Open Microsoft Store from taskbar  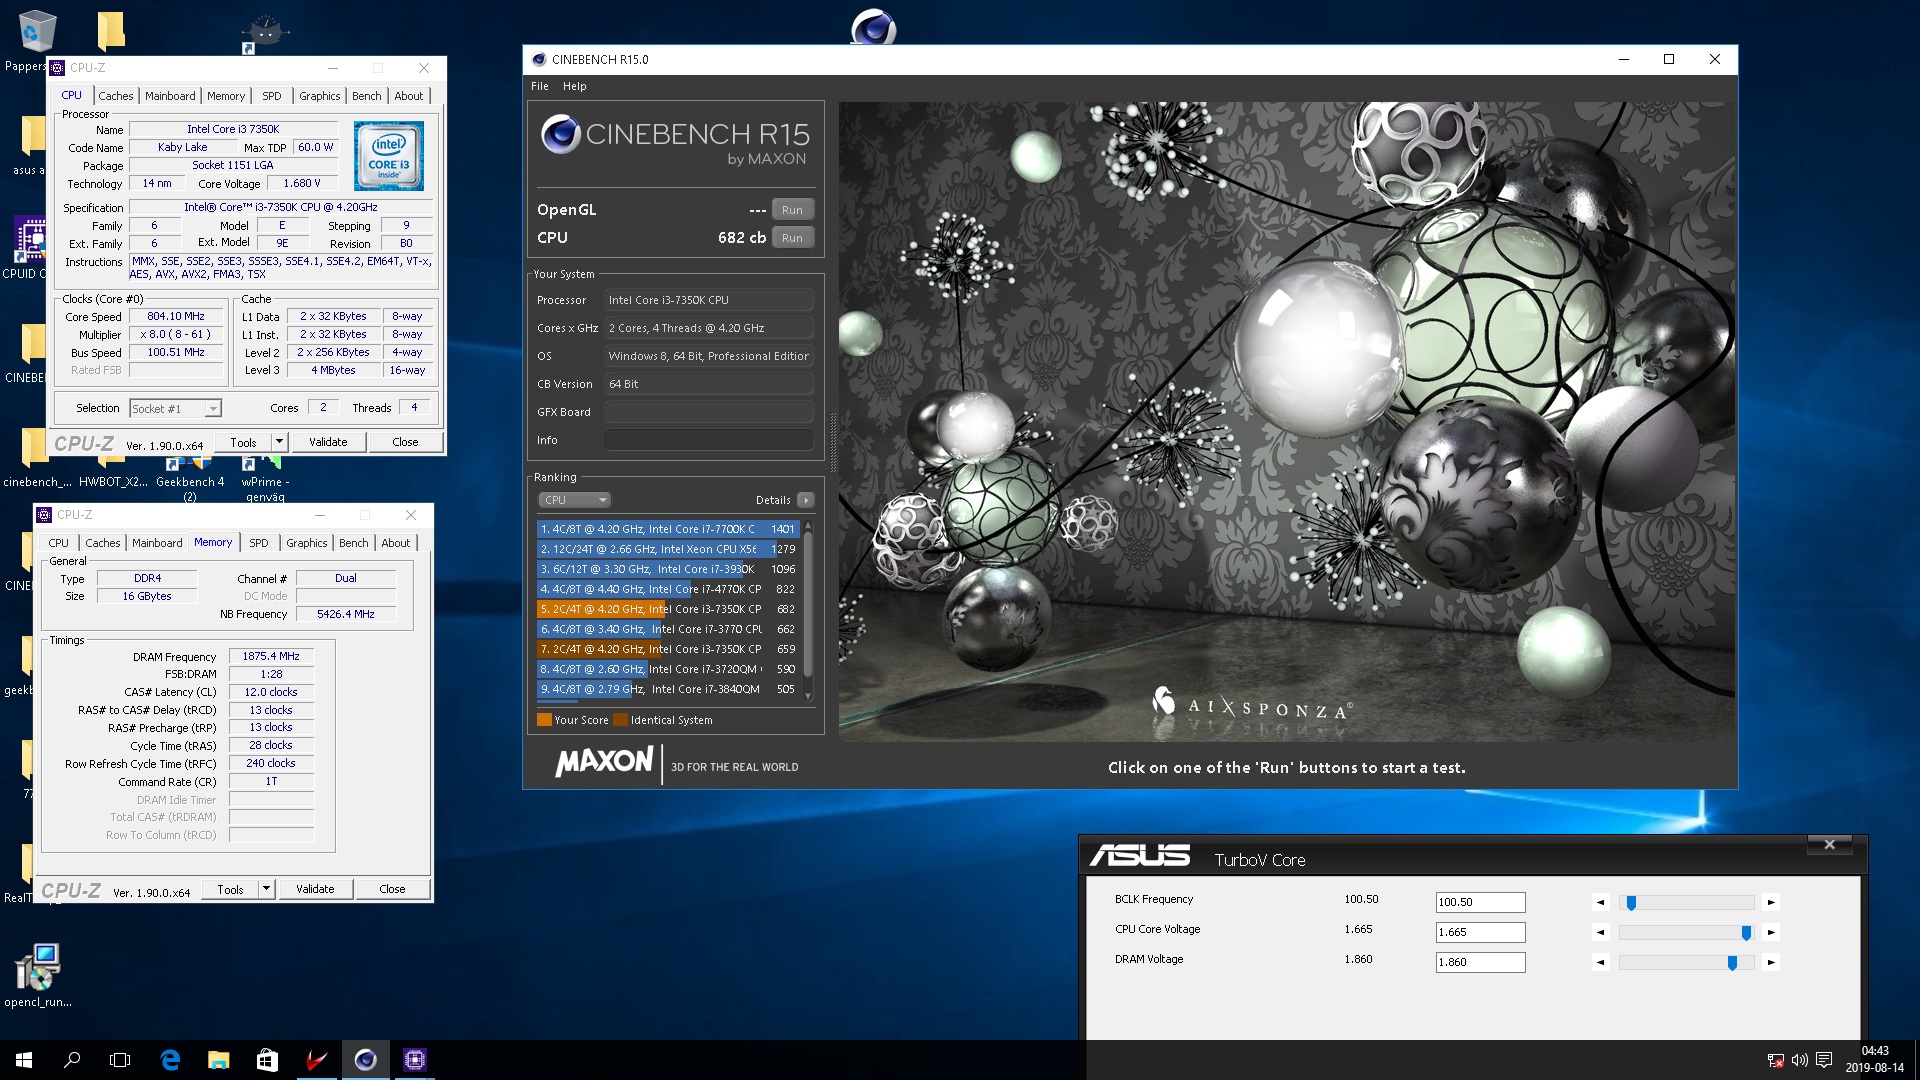click(x=267, y=1060)
